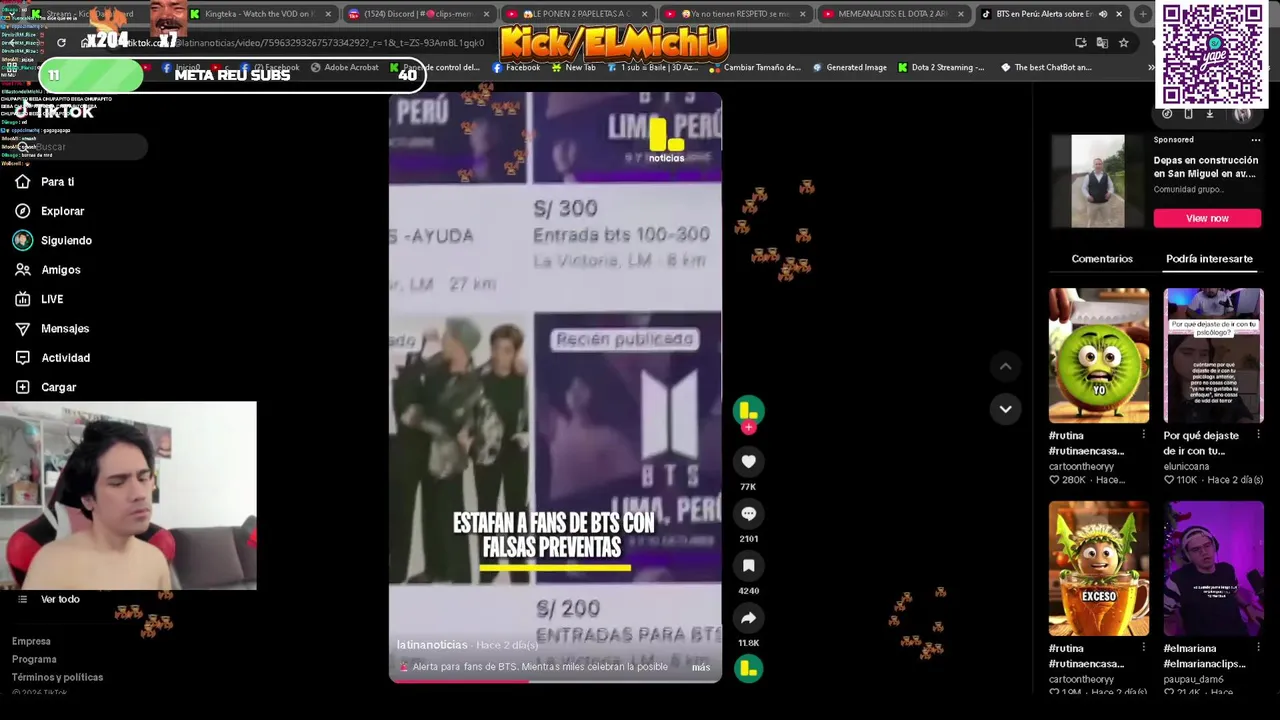Open comments with the speech bubble icon
The image size is (1280, 720).
click(x=748, y=513)
